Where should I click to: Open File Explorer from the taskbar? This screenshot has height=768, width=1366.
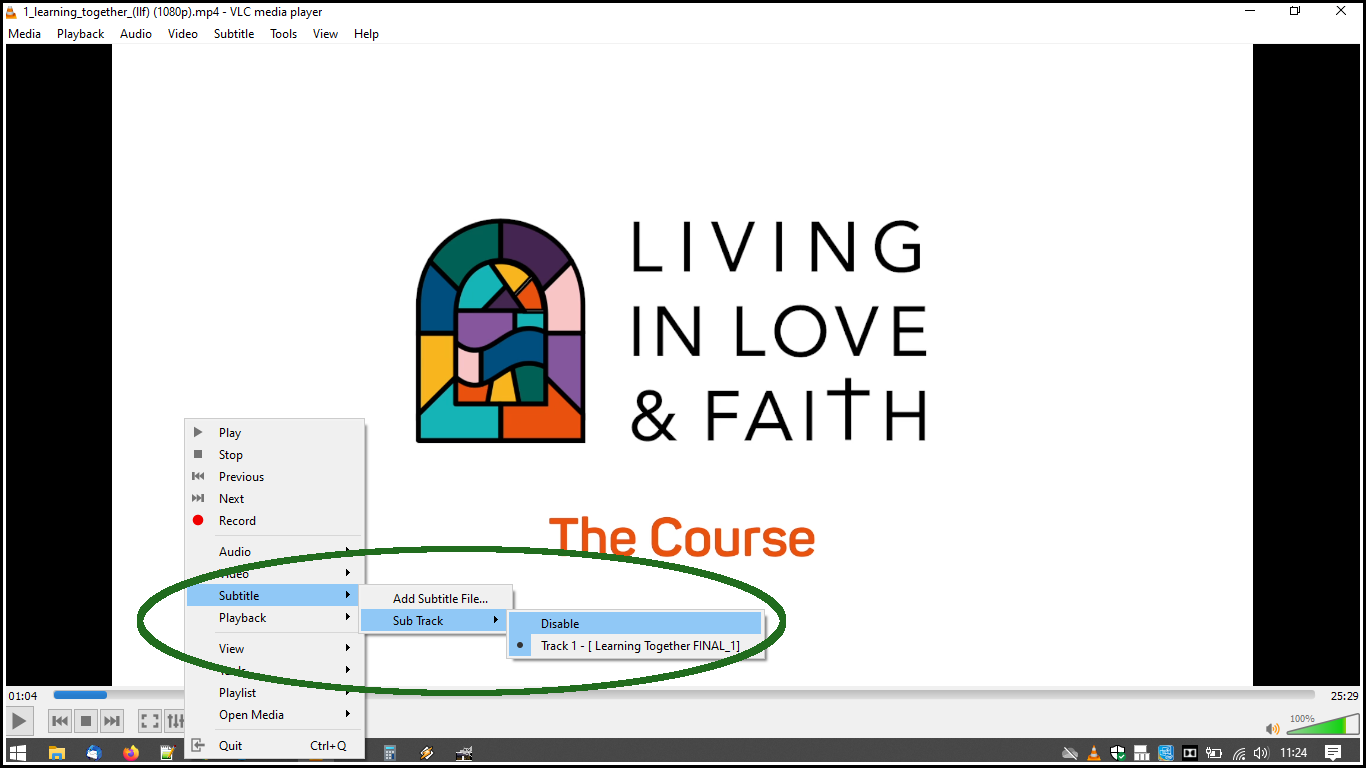coord(57,753)
